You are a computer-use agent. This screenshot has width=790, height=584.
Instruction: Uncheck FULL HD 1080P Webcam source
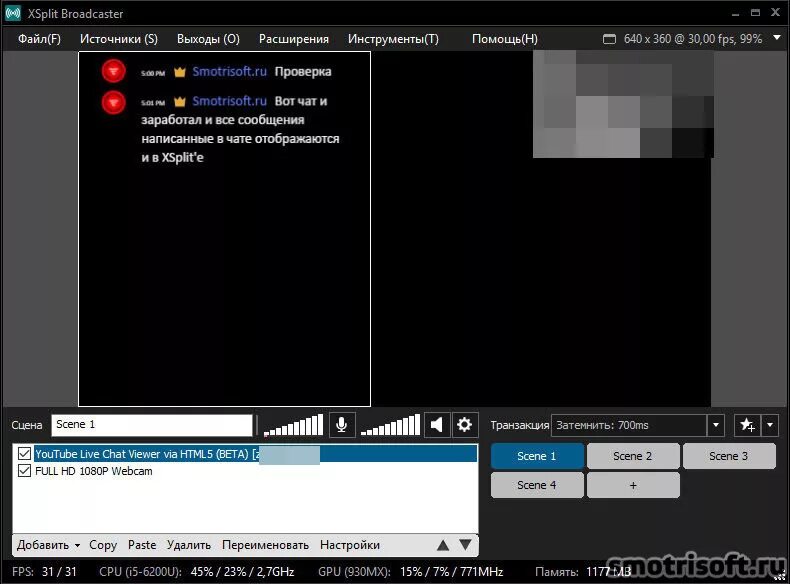(24, 471)
